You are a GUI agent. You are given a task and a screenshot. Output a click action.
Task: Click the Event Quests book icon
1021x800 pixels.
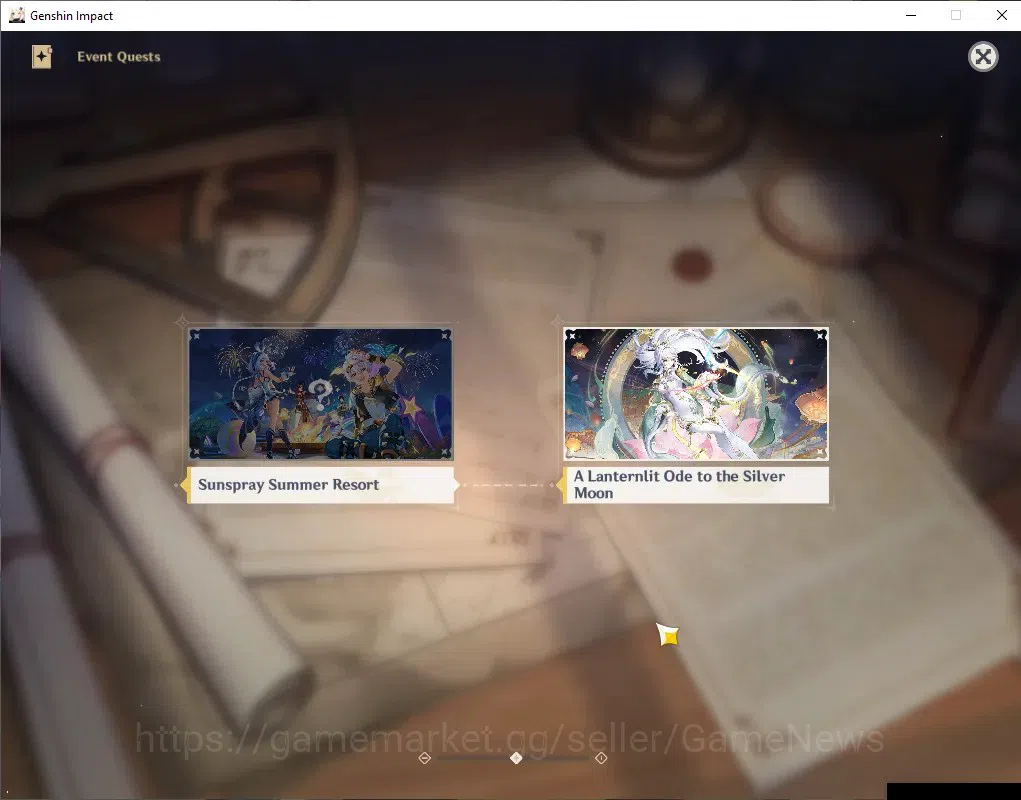click(42, 57)
